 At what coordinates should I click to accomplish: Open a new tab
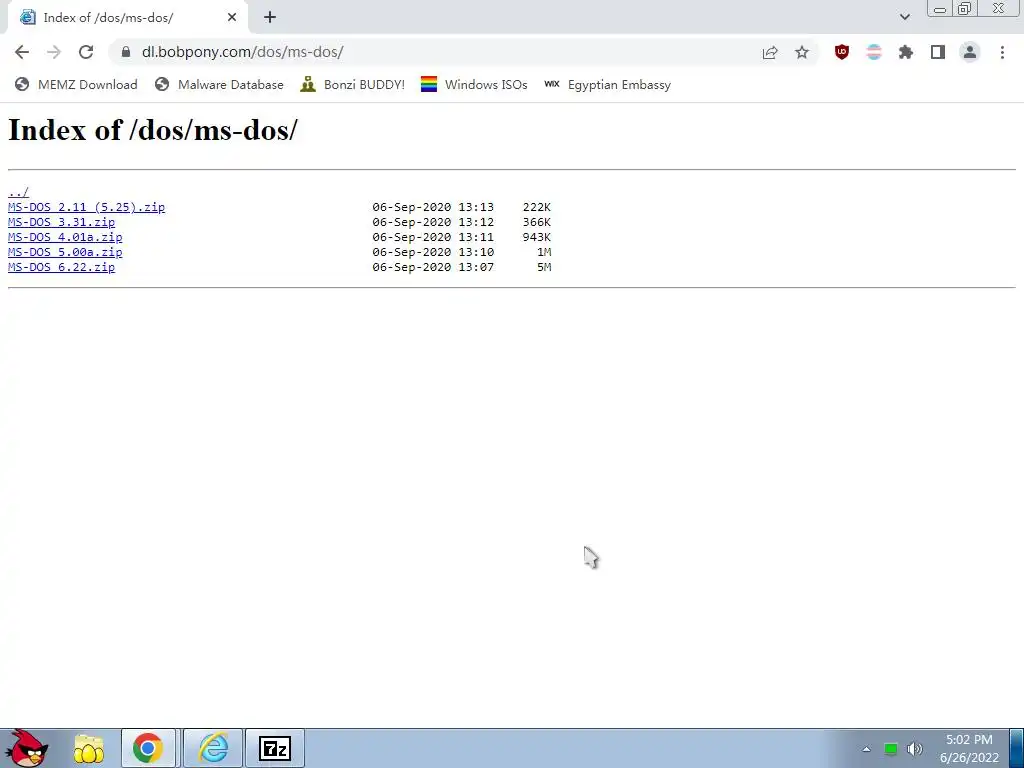[x=270, y=18]
